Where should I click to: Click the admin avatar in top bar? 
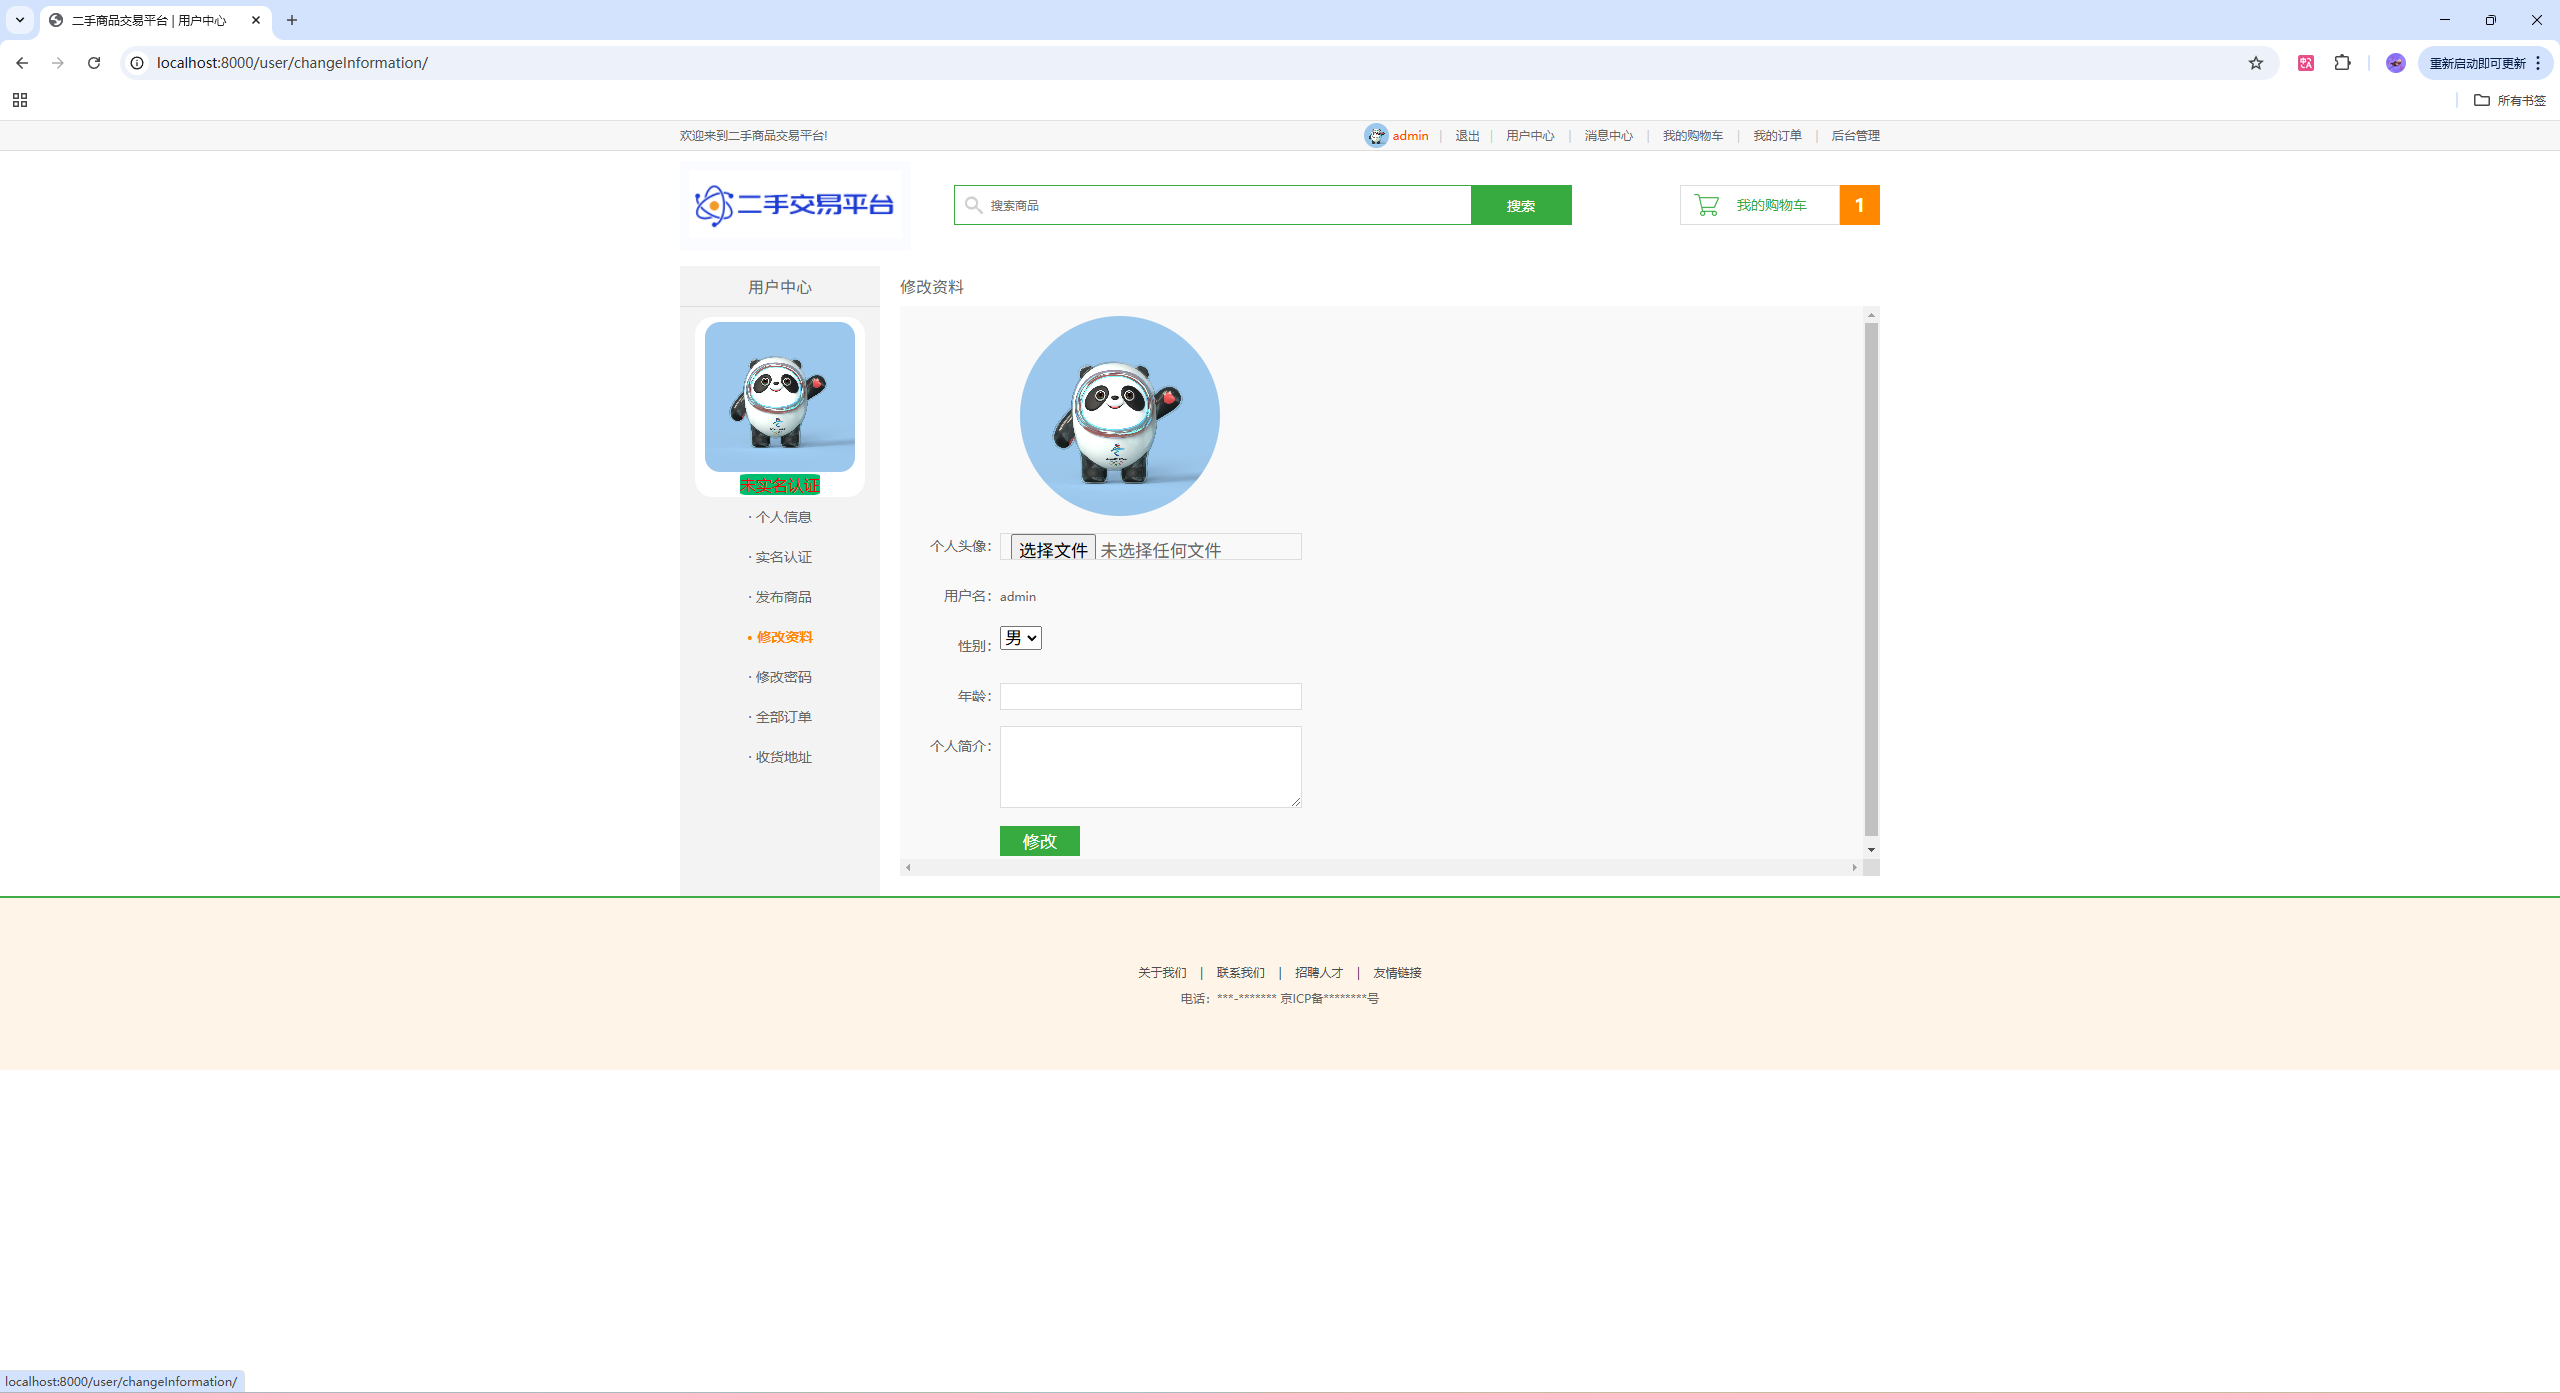tap(1376, 136)
